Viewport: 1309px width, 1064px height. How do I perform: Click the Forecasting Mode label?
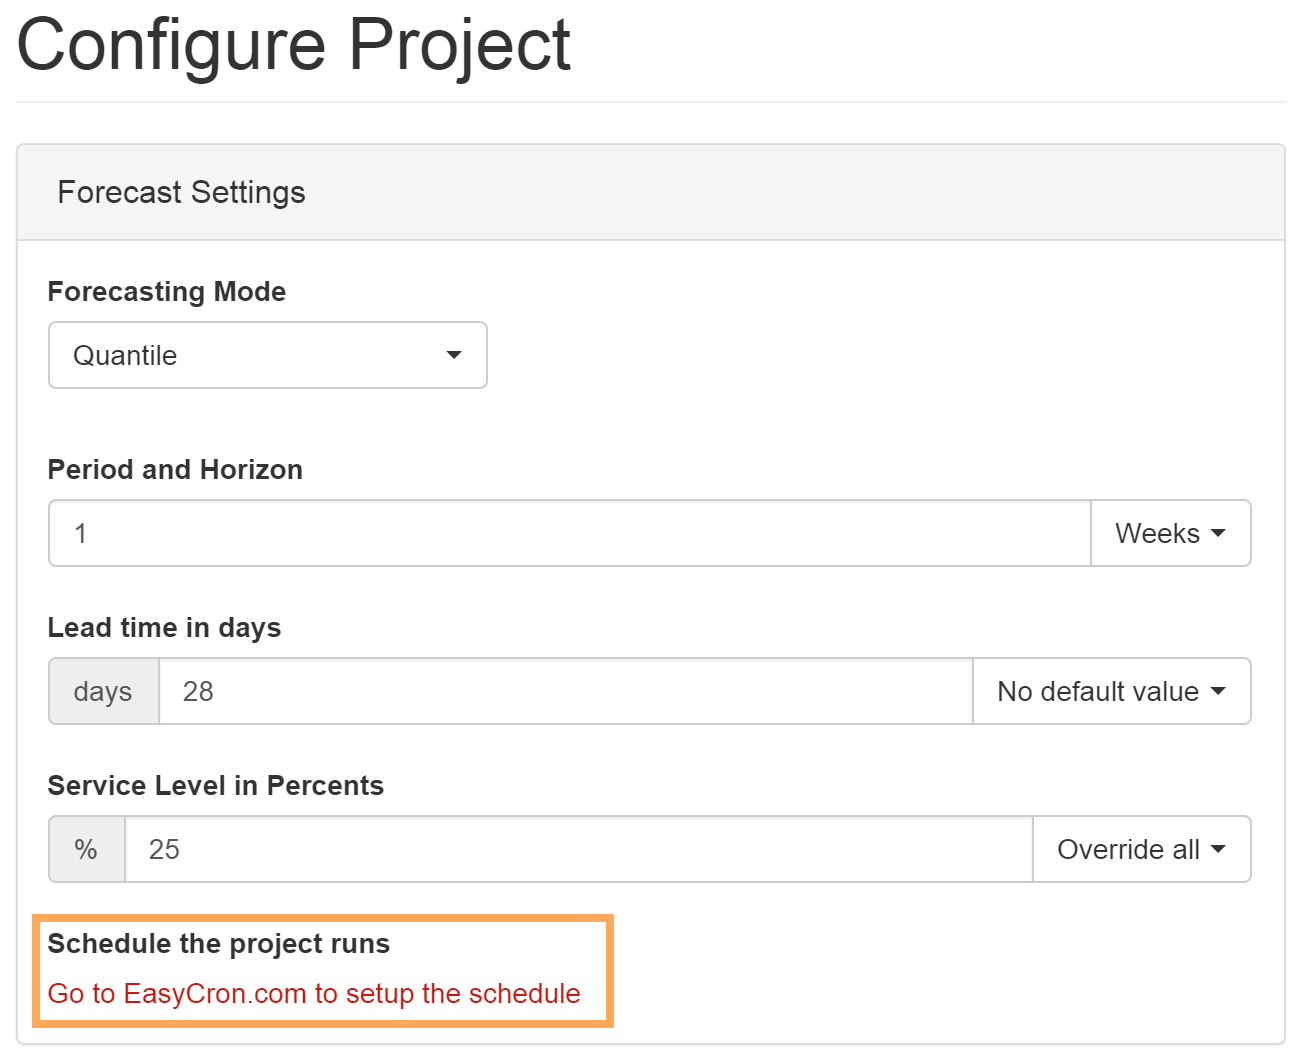tap(167, 291)
